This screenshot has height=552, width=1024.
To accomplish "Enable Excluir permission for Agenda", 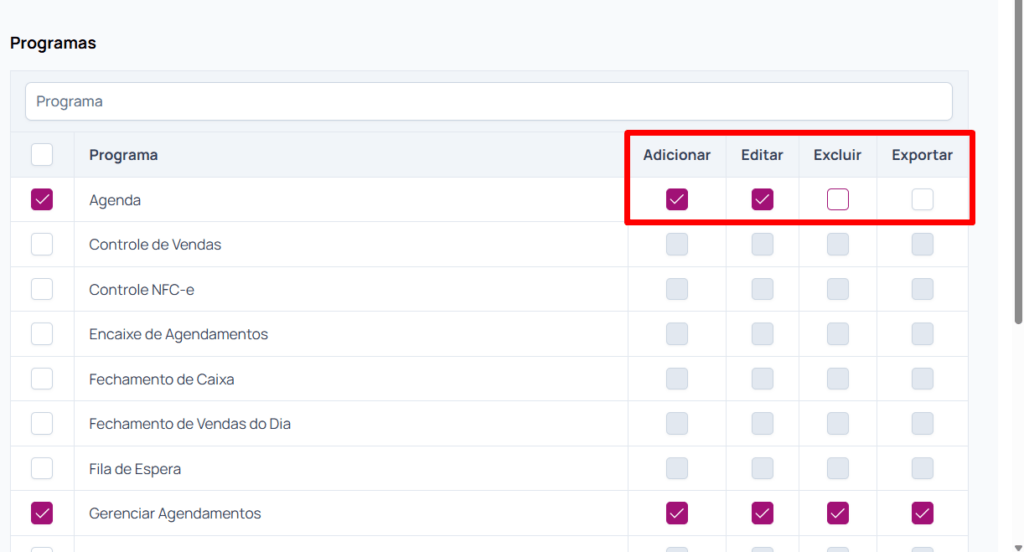I will (838, 200).
